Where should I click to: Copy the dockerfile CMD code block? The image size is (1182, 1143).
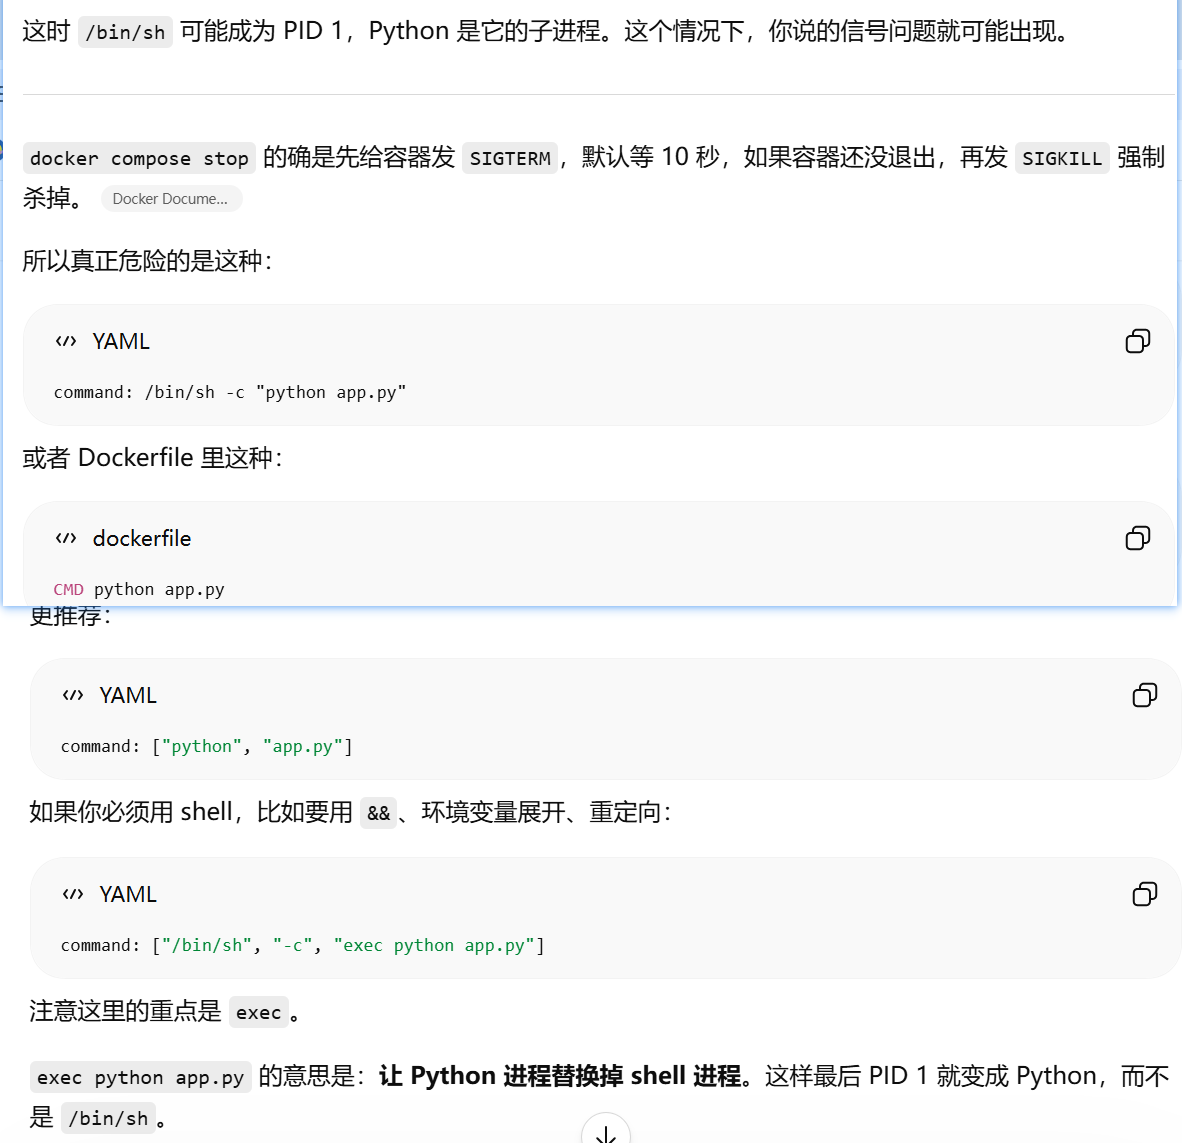(x=1137, y=538)
